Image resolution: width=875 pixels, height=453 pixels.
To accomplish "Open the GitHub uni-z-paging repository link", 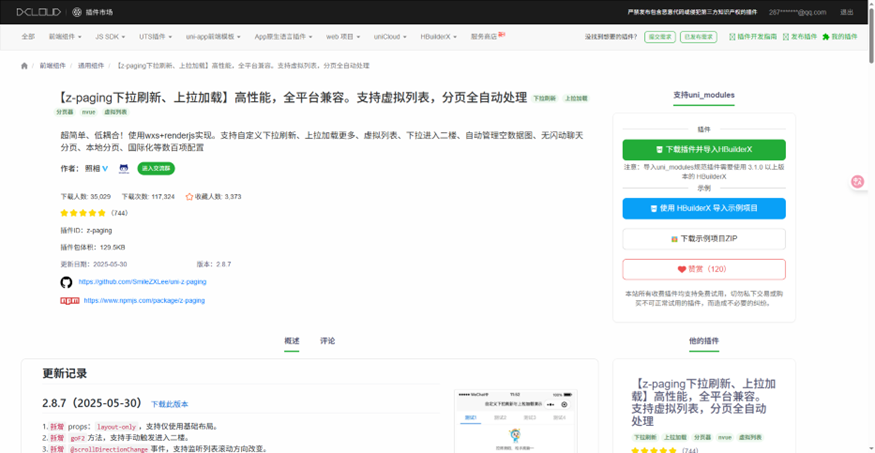I will coord(142,282).
